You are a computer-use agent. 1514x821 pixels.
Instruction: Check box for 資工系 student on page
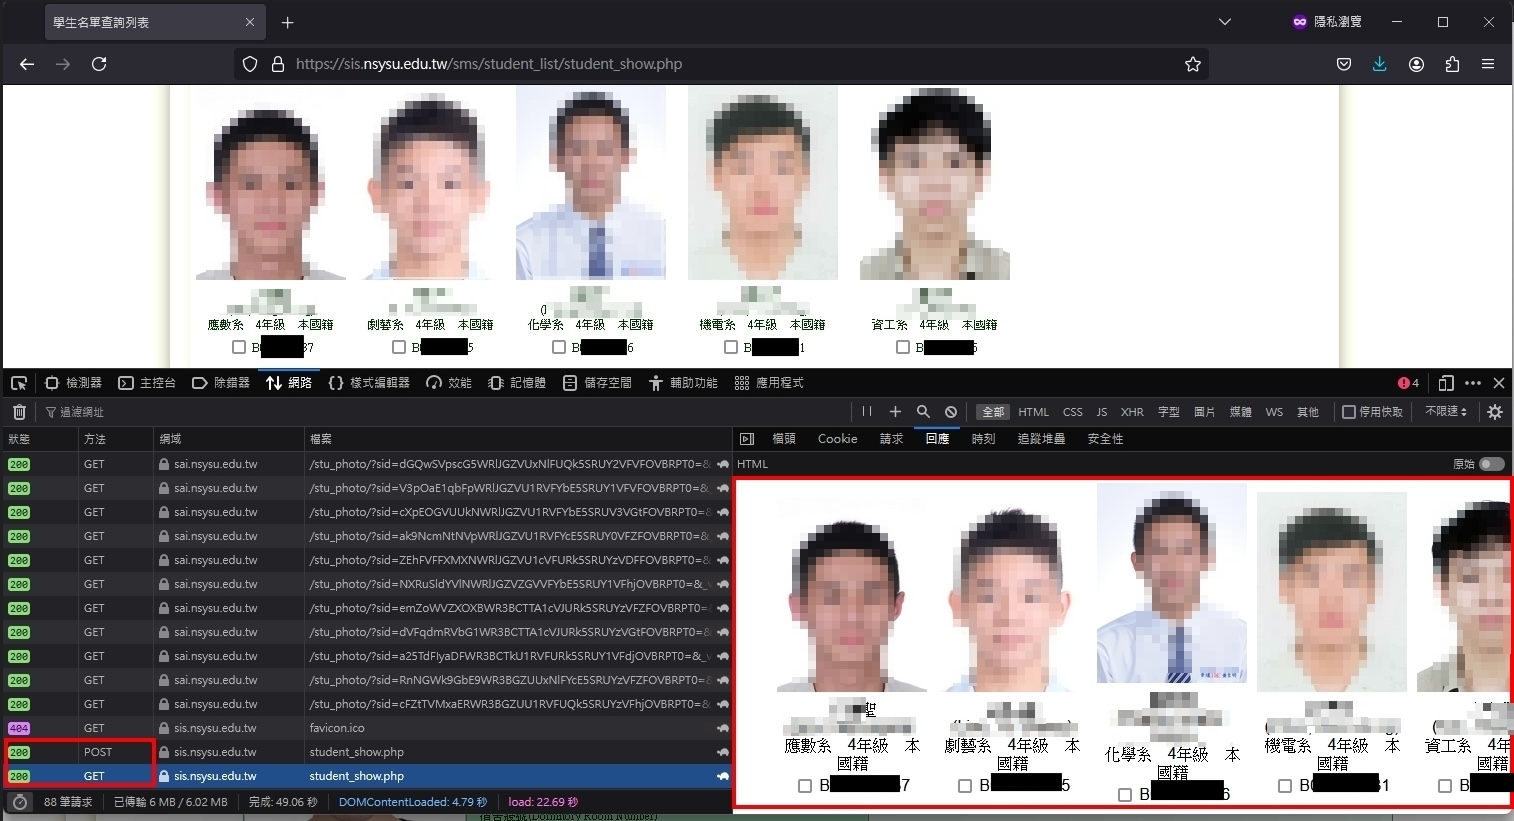pos(902,347)
